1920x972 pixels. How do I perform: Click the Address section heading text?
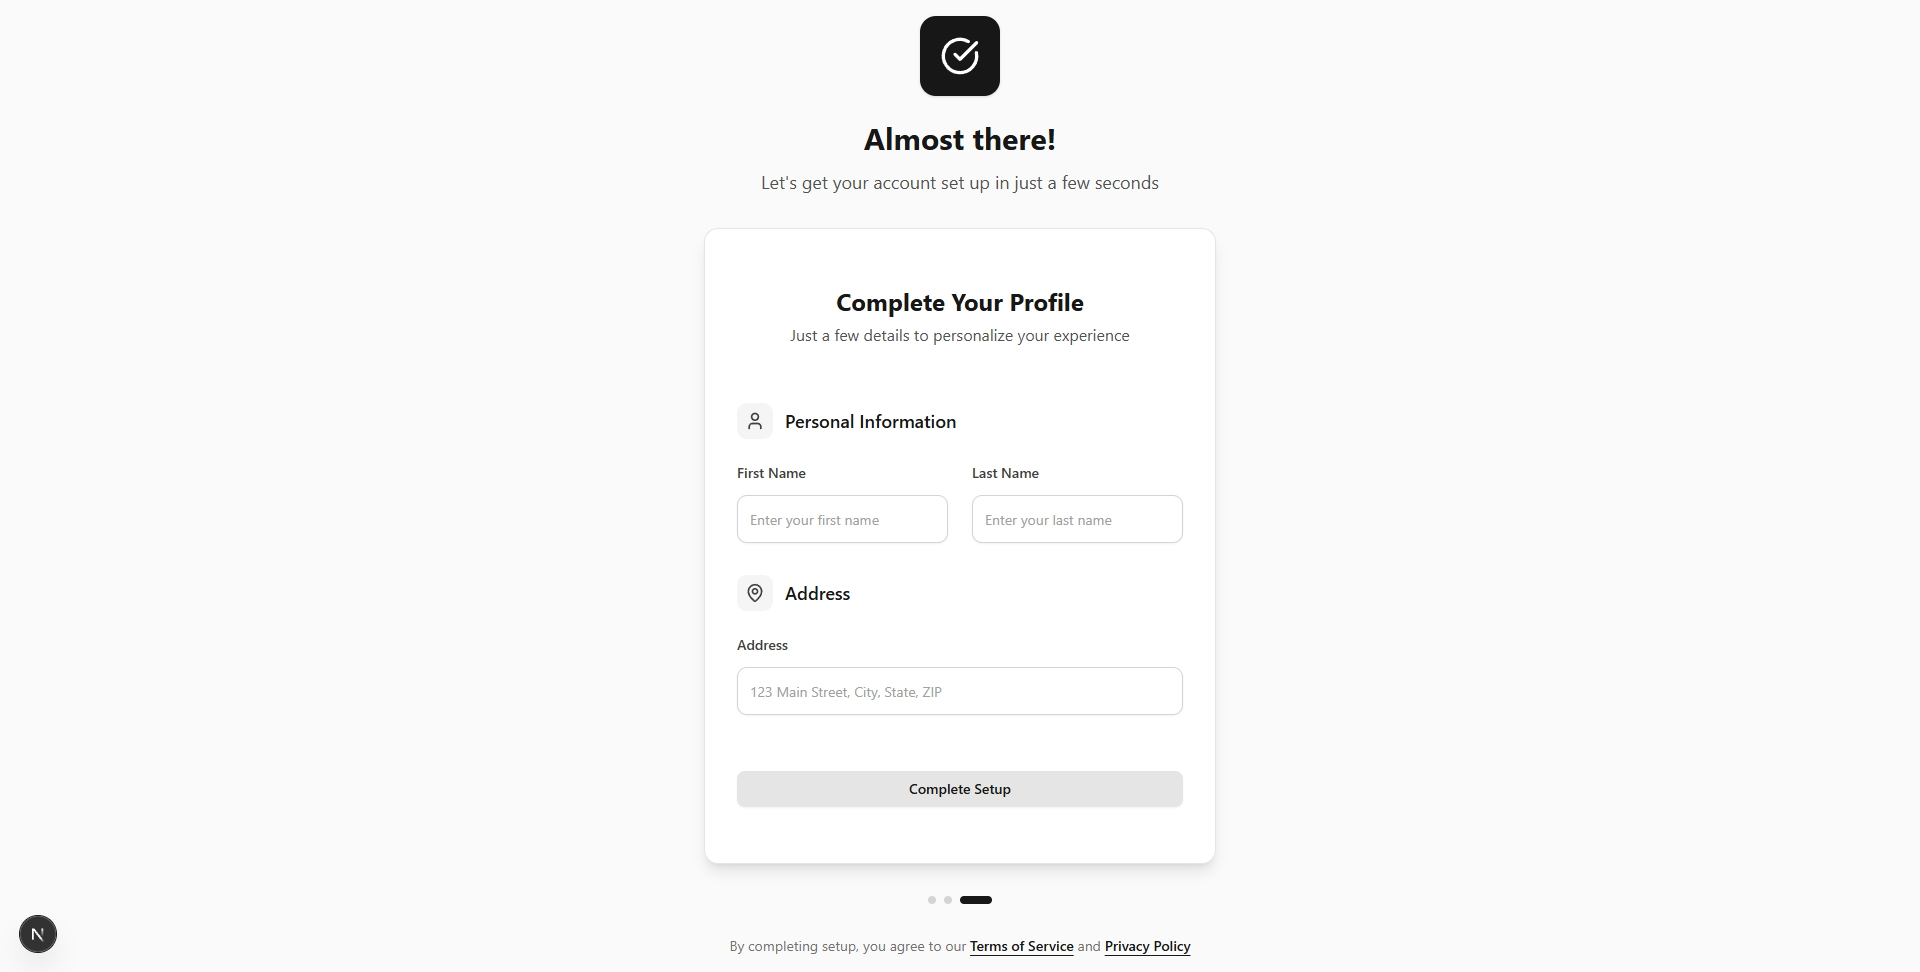click(x=817, y=594)
